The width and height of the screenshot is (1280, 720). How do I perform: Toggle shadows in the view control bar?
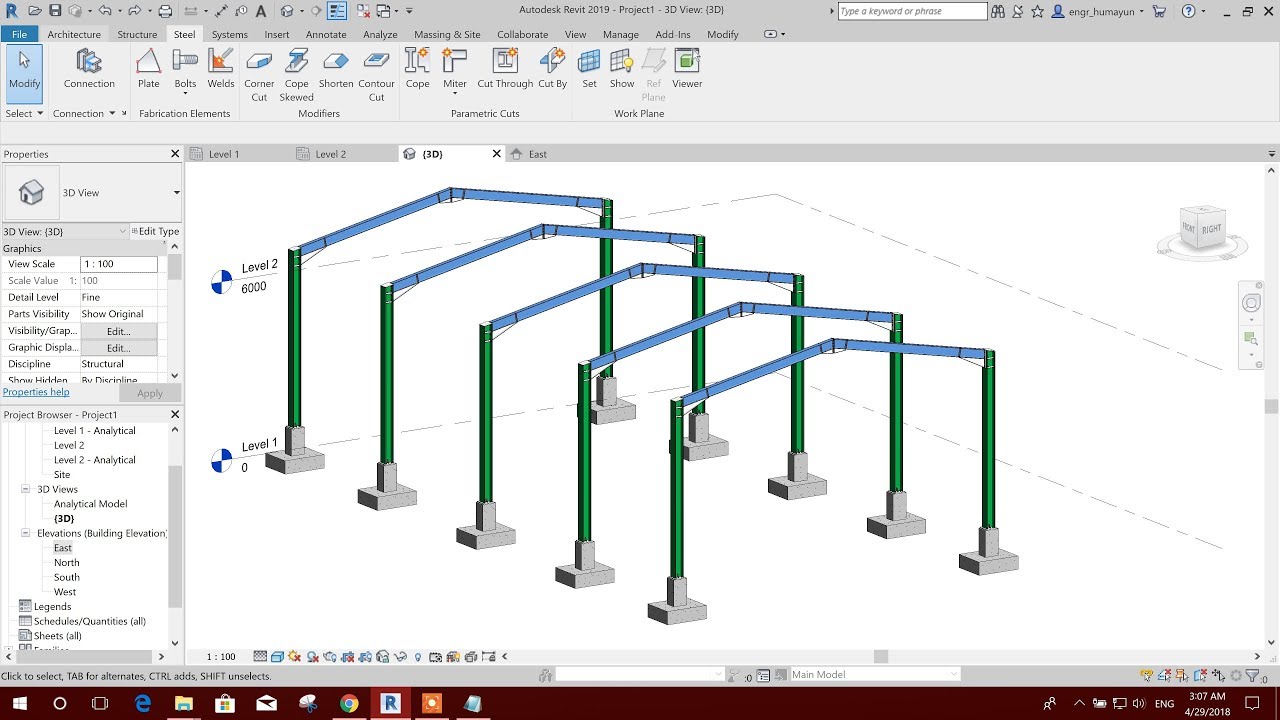(x=311, y=656)
